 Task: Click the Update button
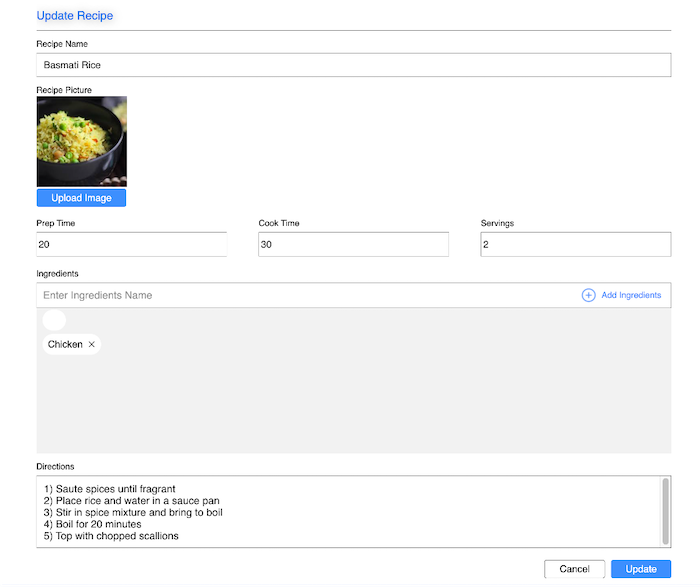point(641,569)
